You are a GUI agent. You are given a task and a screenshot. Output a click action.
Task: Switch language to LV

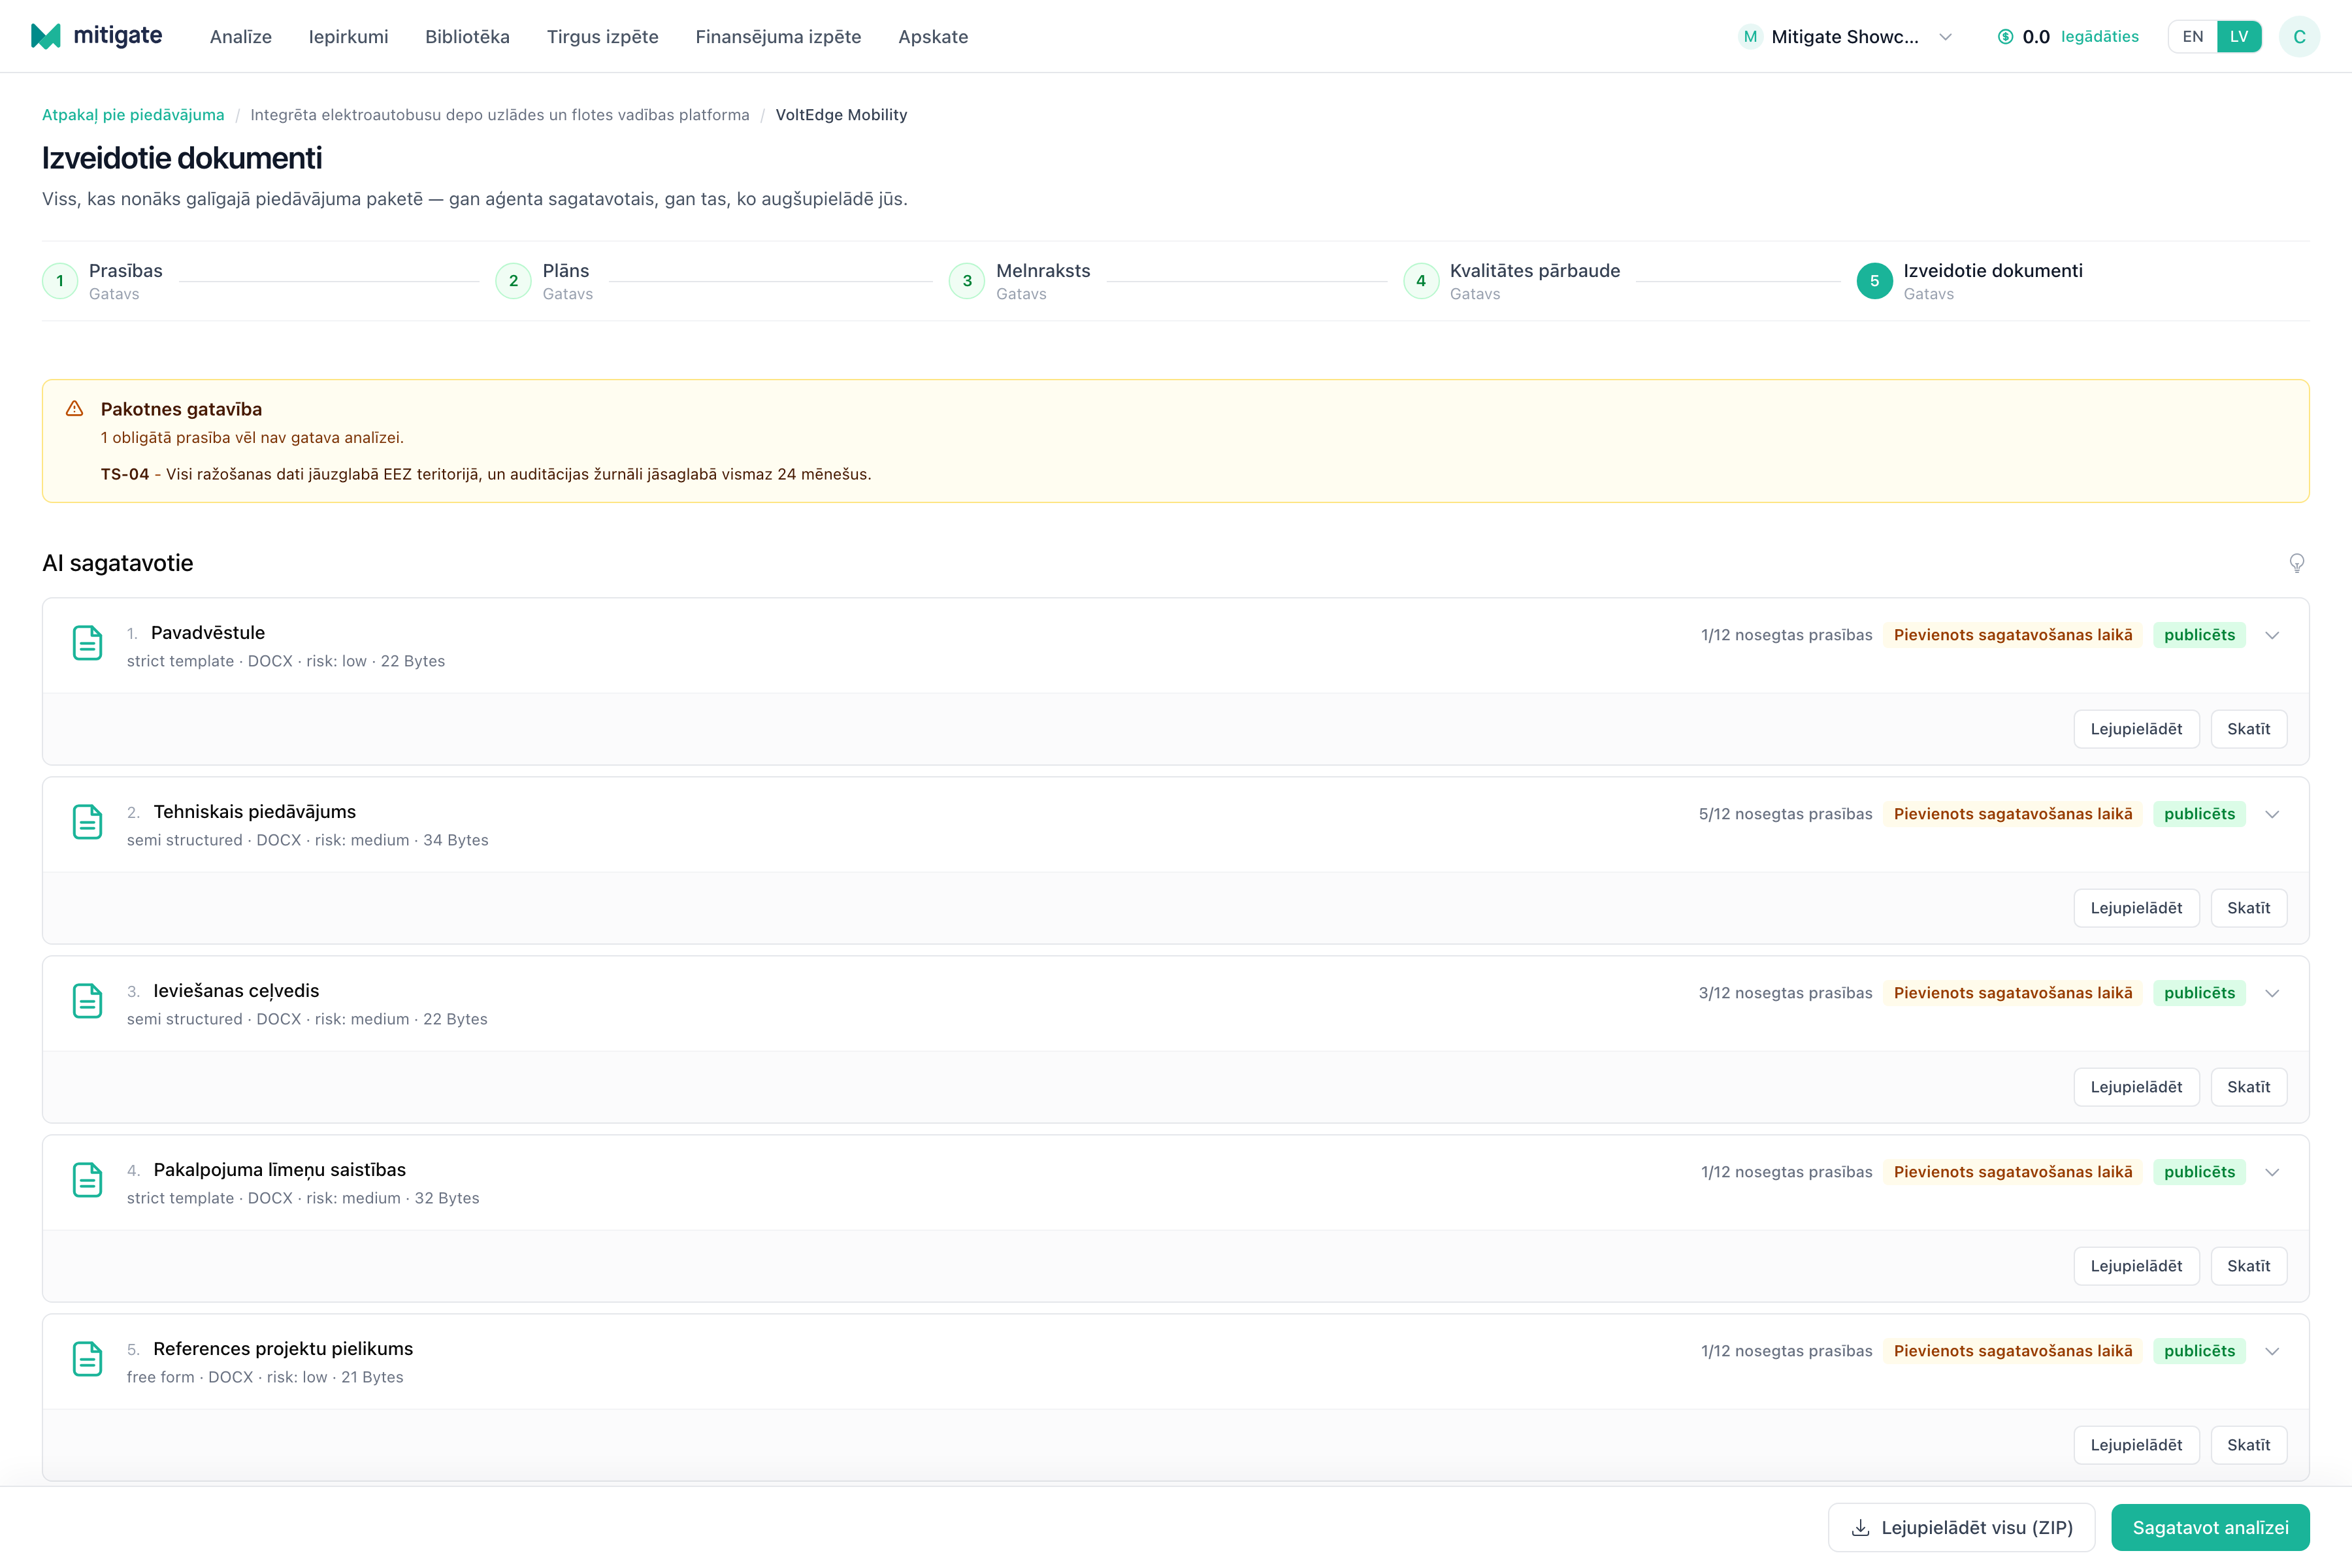(x=2239, y=37)
